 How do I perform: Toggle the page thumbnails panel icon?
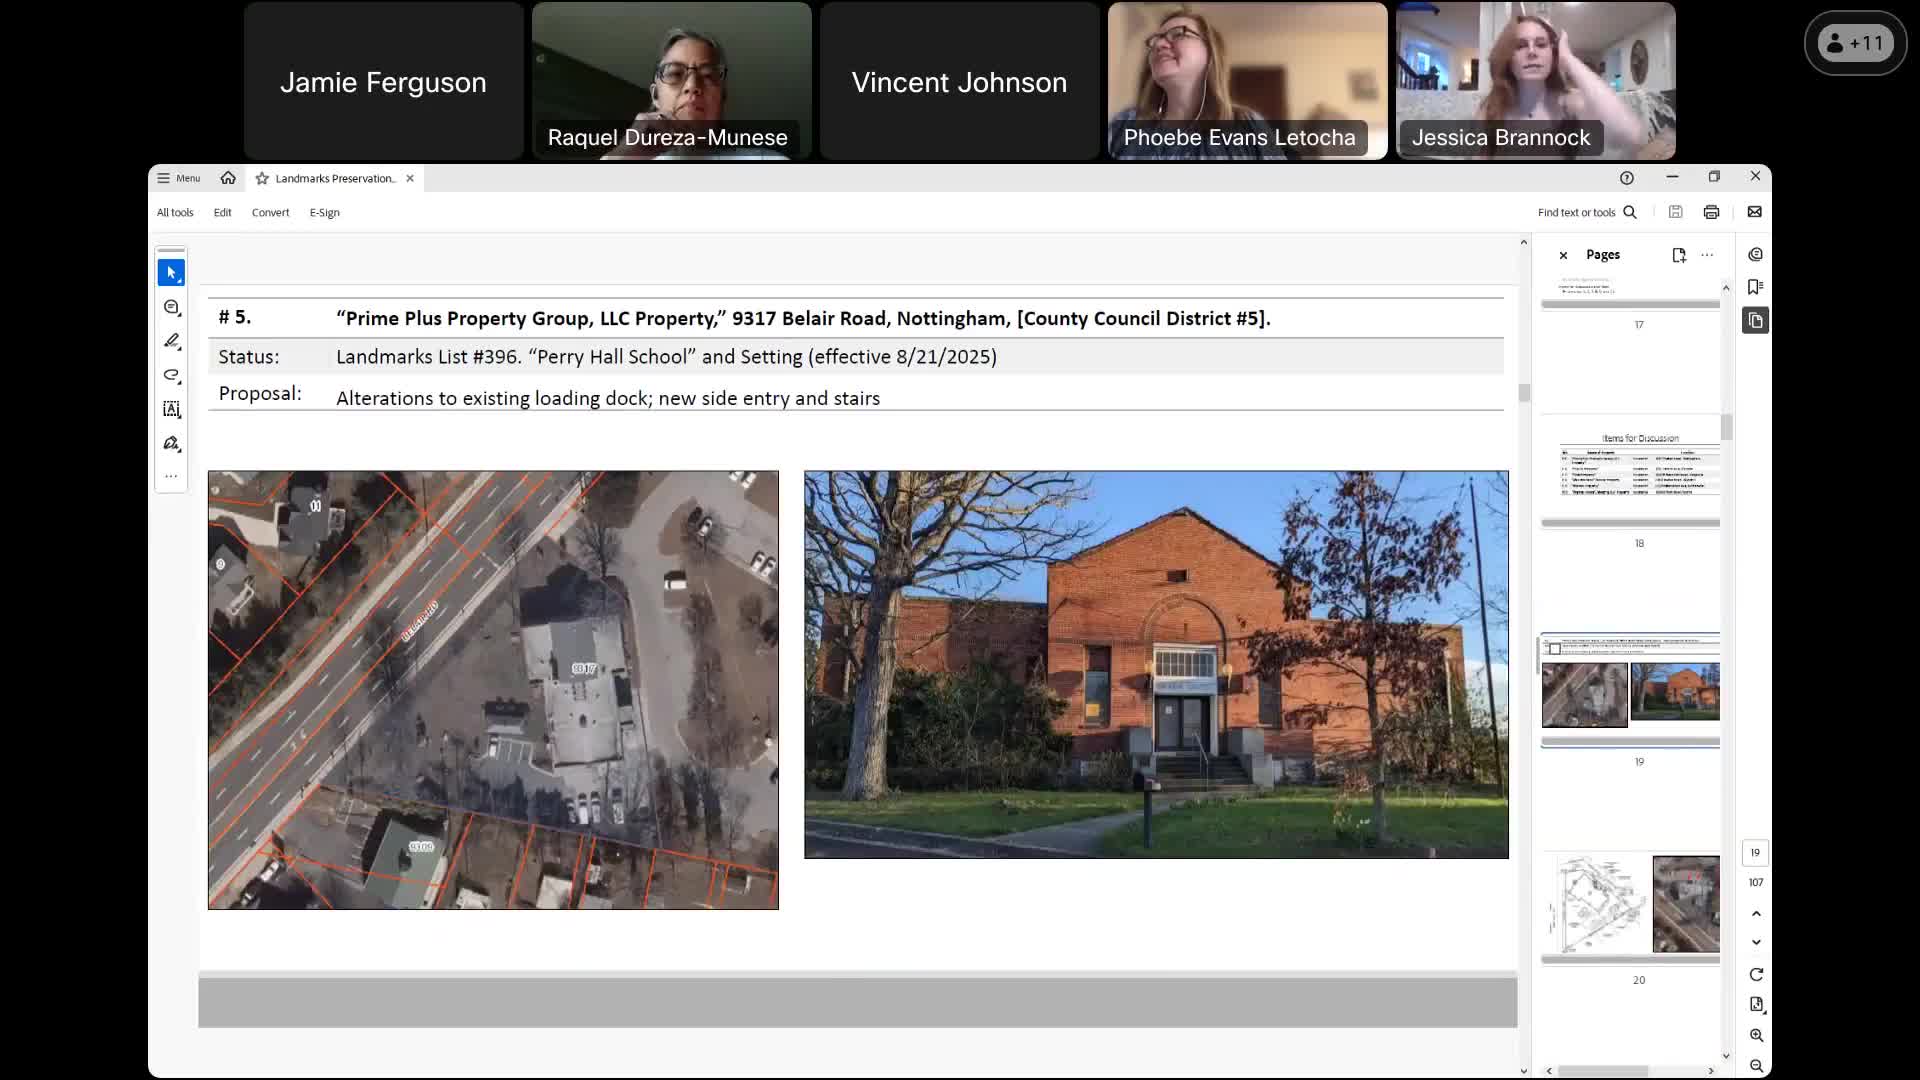1755,320
